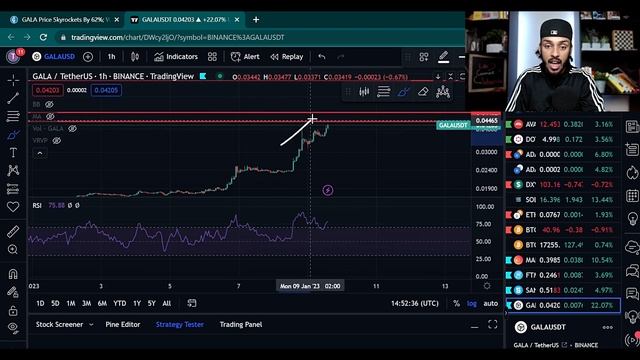Select eraser in floating drawing toolbar
This screenshot has height=360, width=640.
pos(423,92)
